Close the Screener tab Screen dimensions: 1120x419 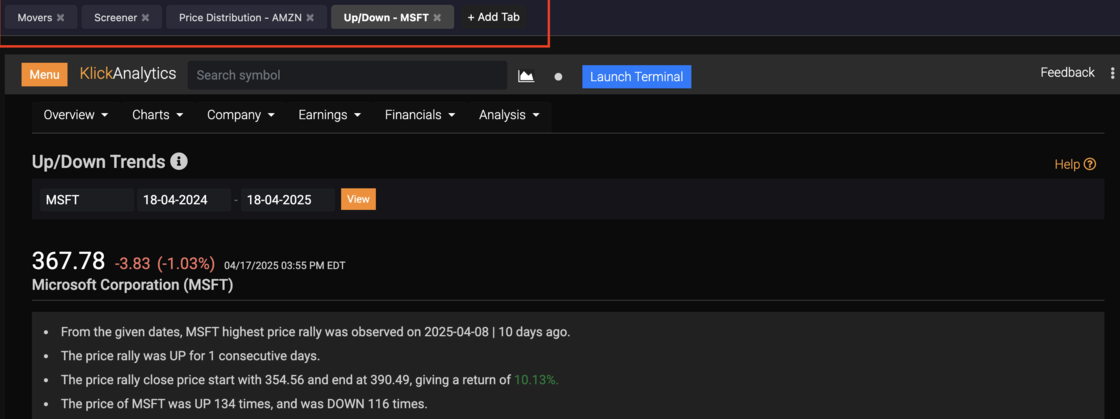[x=146, y=18]
